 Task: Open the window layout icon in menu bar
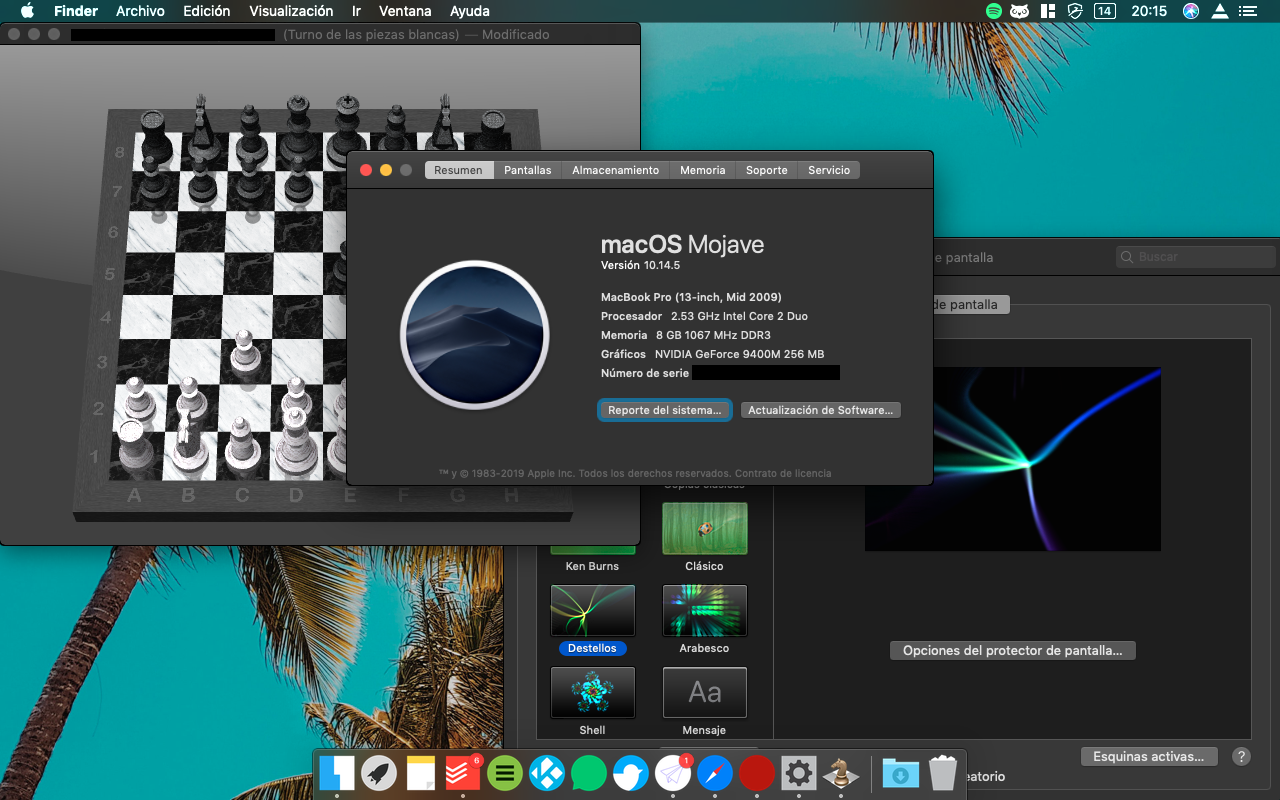pos(1048,11)
